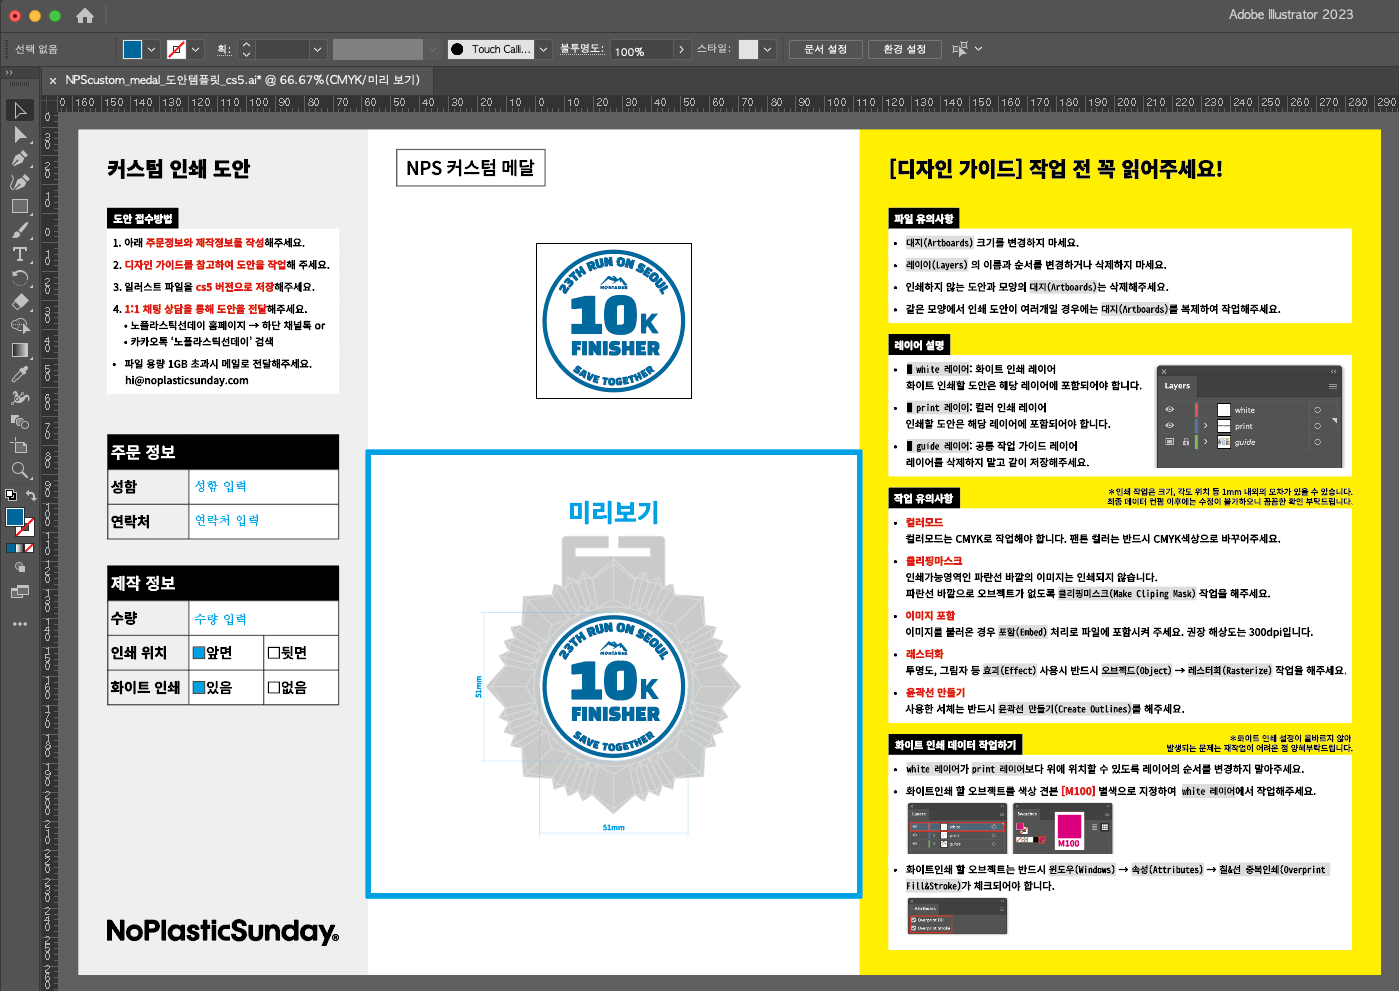
Task: Select the Paintbrush tool
Action: pyautogui.click(x=20, y=230)
